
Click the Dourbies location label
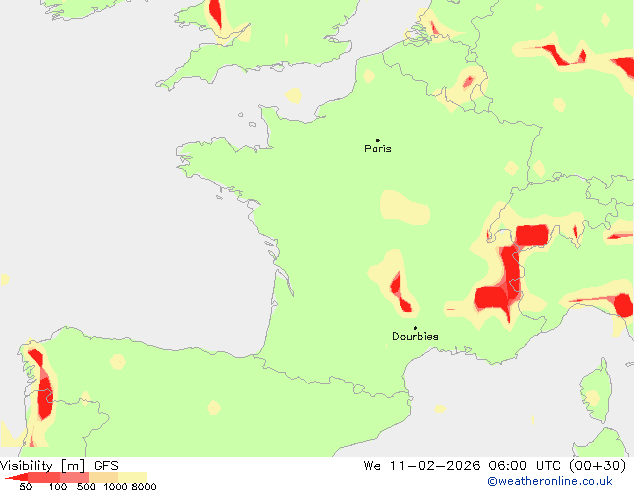pos(415,336)
